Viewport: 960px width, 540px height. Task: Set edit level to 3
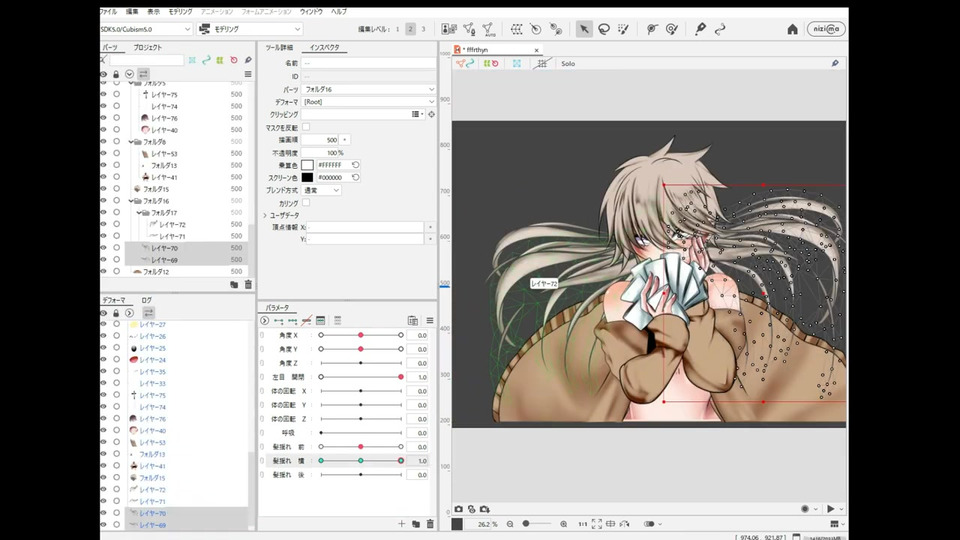tap(423, 29)
